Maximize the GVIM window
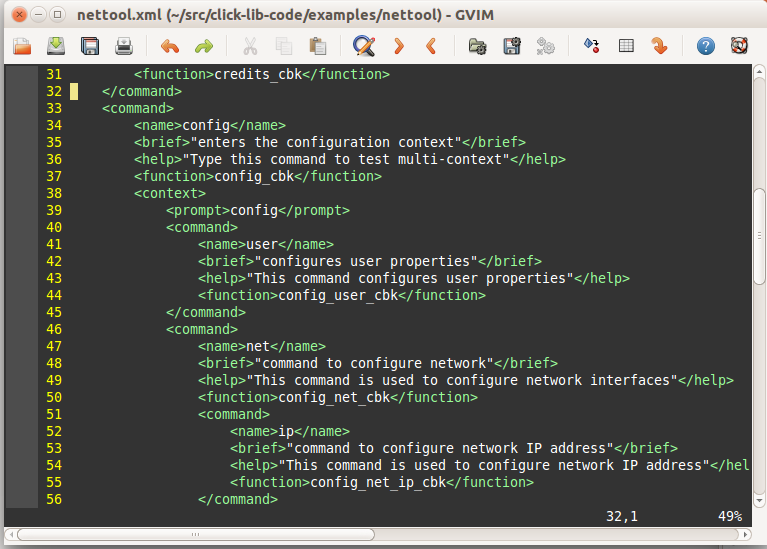 click(x=57, y=15)
